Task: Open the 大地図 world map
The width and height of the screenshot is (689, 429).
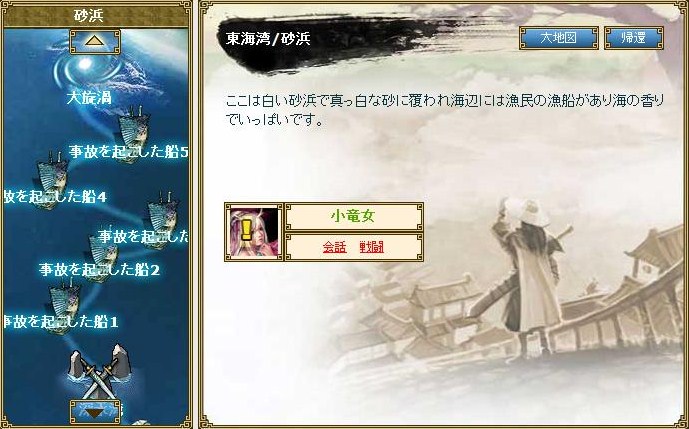Action: pyautogui.click(x=558, y=38)
